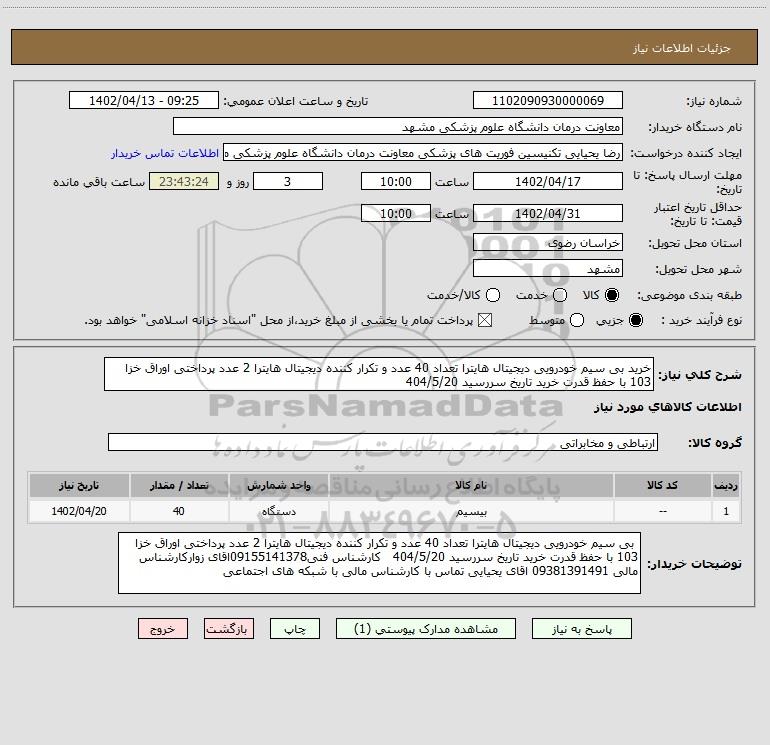Click the ردیف column header
Screen dimensions: 770x745
[x=726, y=486]
